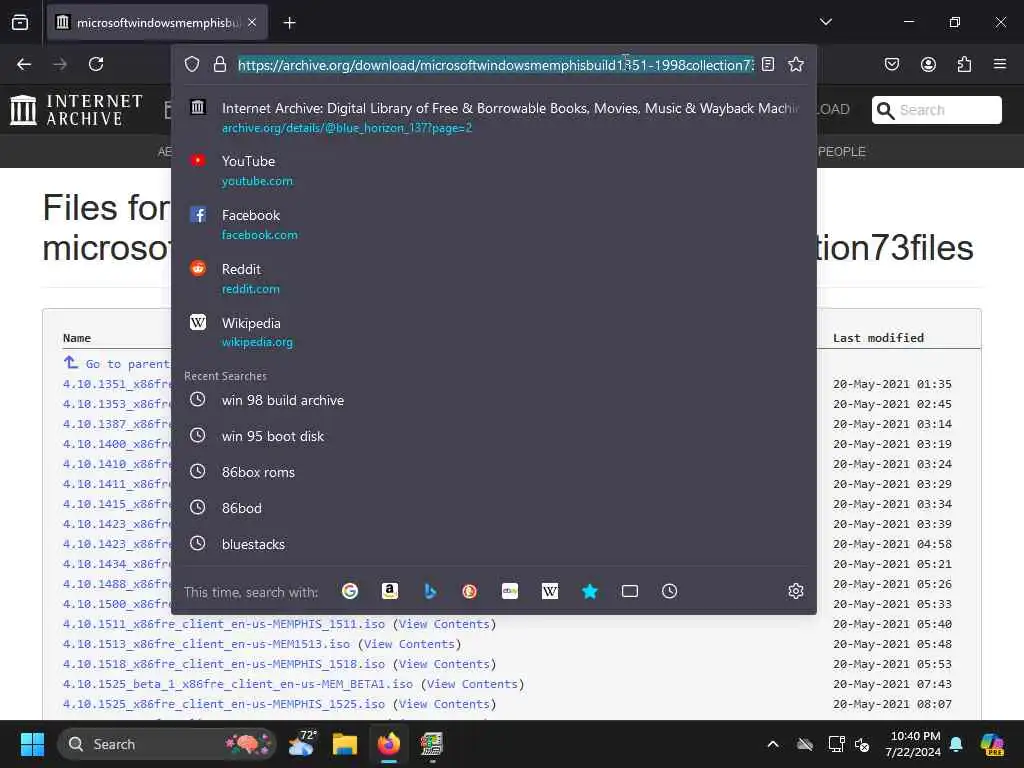Bookmark this page with star icon

795,64
